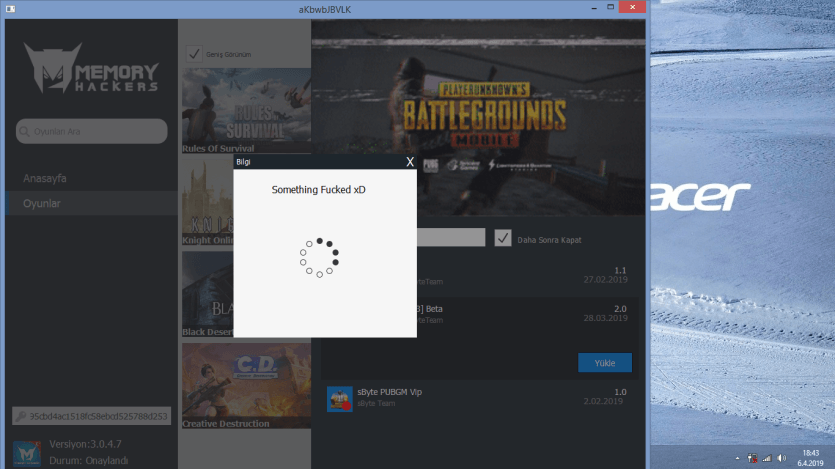Toggle the Geniş Görünüm checkbox

194,54
